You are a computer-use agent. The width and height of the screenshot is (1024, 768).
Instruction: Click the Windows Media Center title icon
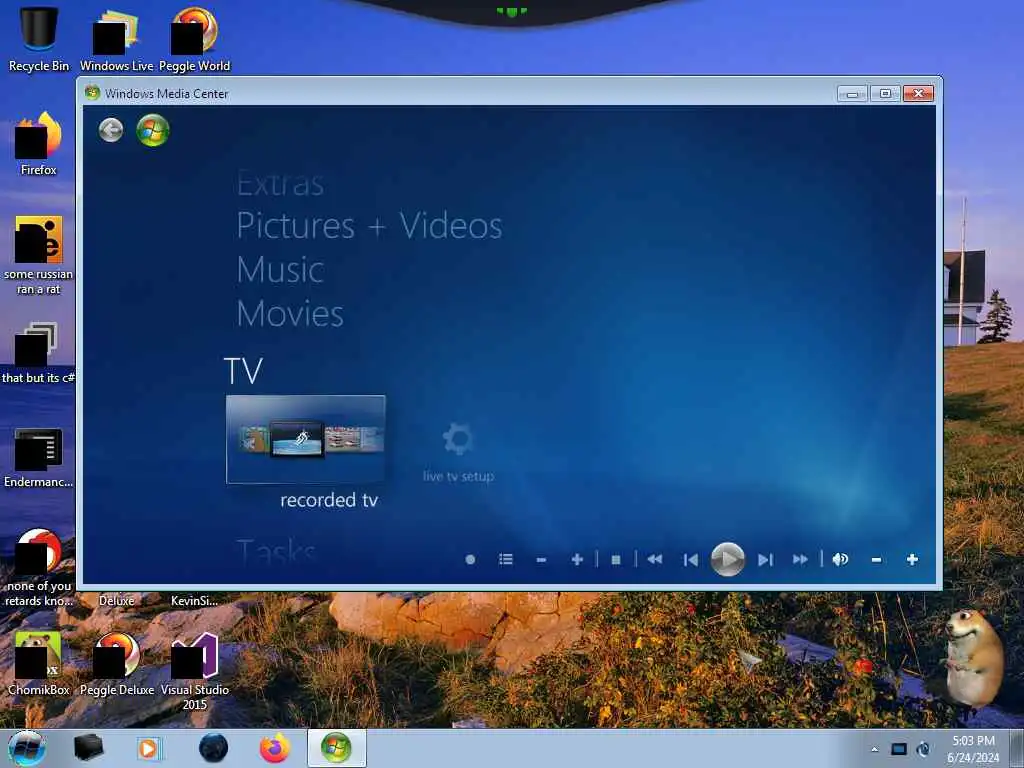[x=93, y=93]
